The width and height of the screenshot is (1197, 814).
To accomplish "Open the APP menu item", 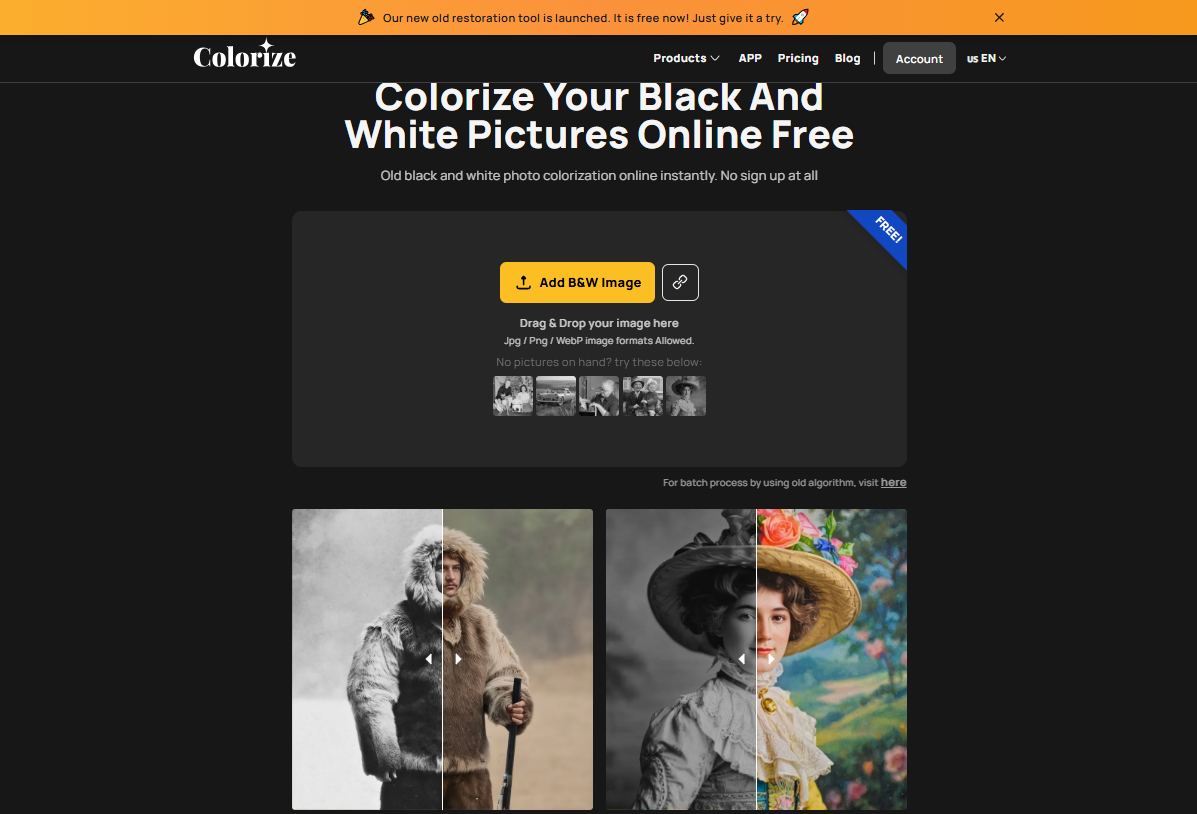I will point(750,58).
